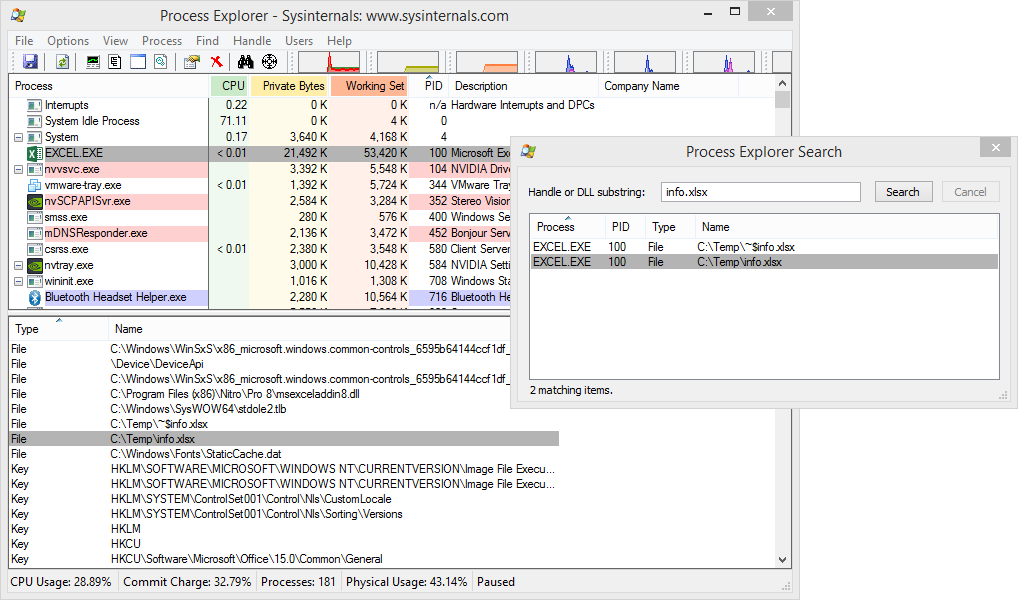This screenshot has width=1018, height=600.
Task: Click the Process Explorer Search dialog title icon
Action: pos(528,151)
